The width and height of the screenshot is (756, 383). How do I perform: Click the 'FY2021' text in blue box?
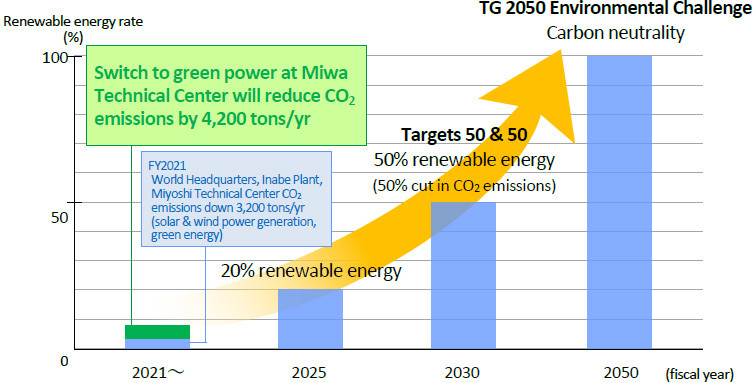(x=167, y=166)
